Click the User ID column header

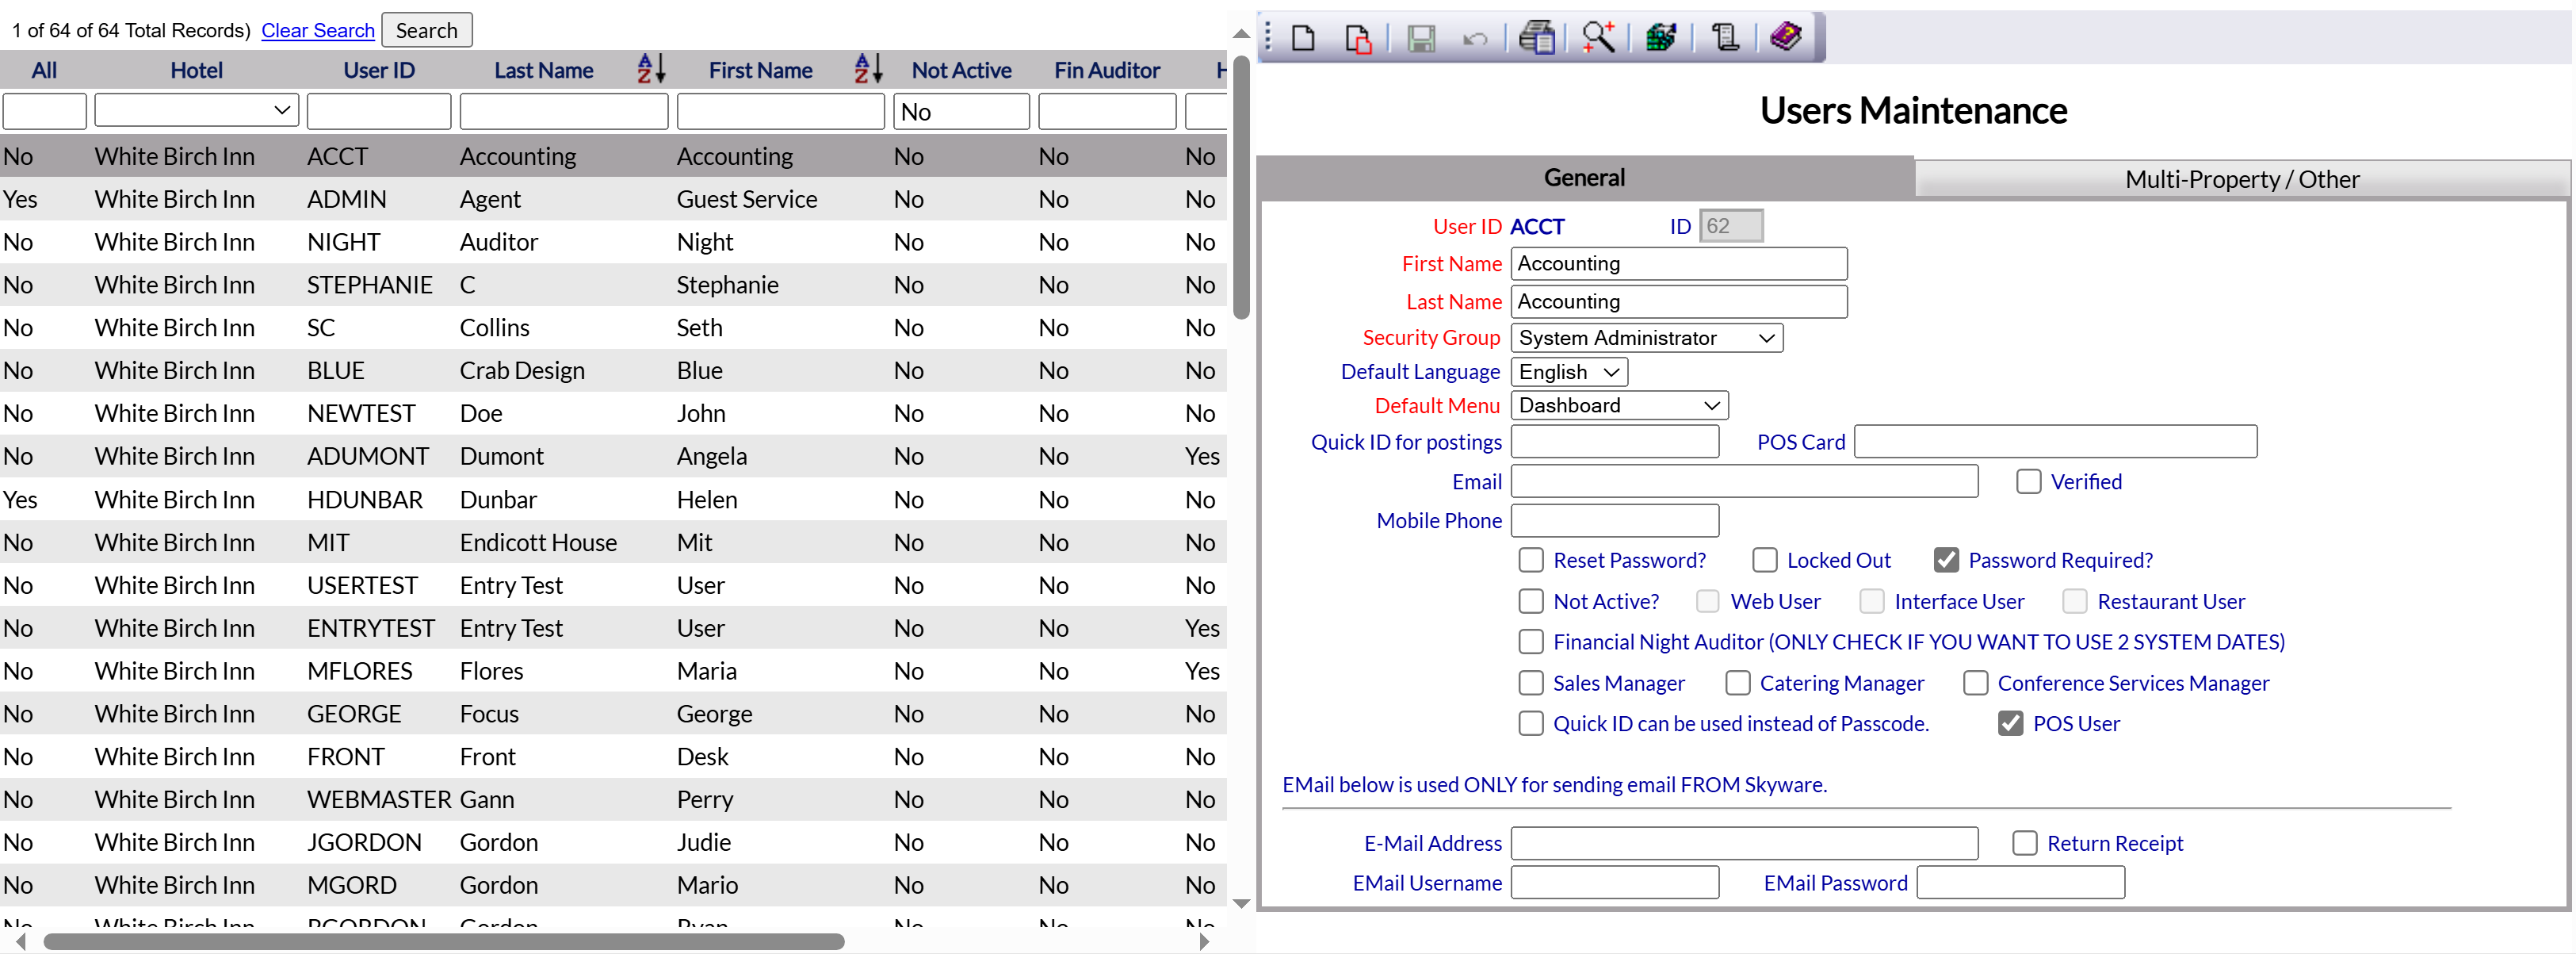379,70
